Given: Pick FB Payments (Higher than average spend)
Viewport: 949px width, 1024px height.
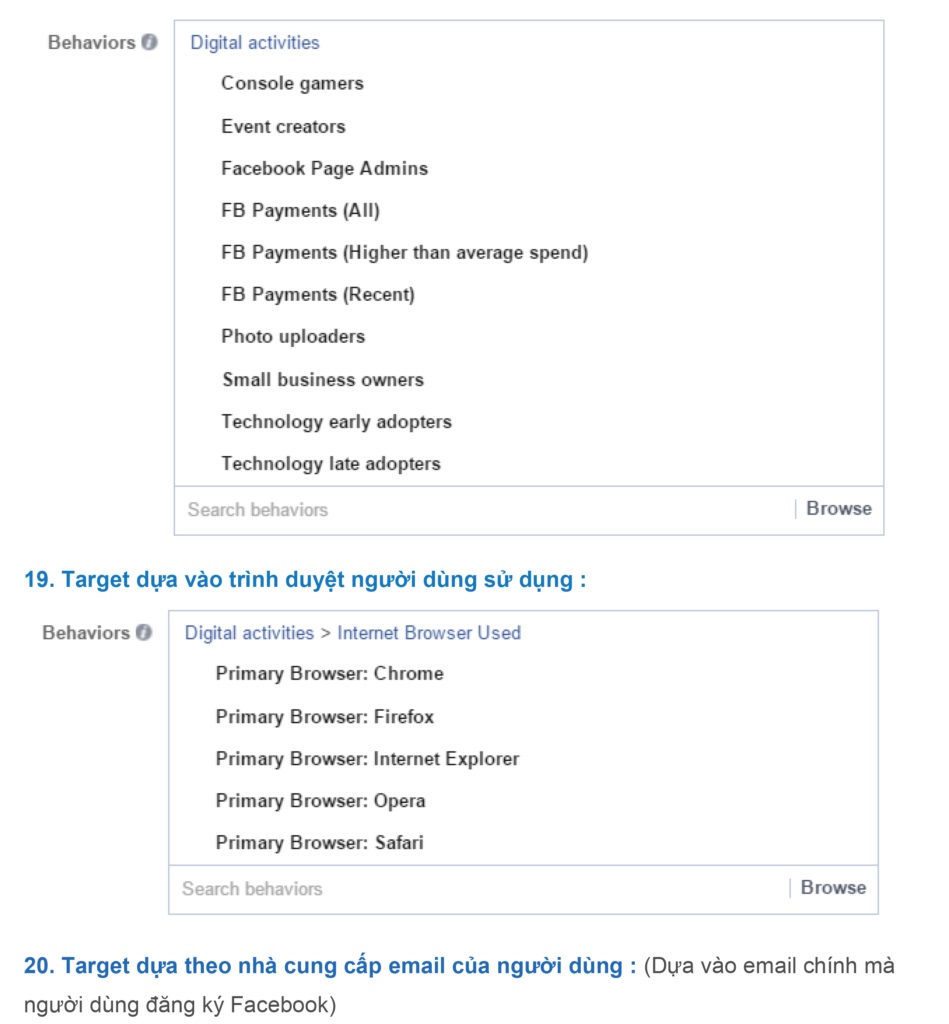Looking at the screenshot, I should coord(407,252).
